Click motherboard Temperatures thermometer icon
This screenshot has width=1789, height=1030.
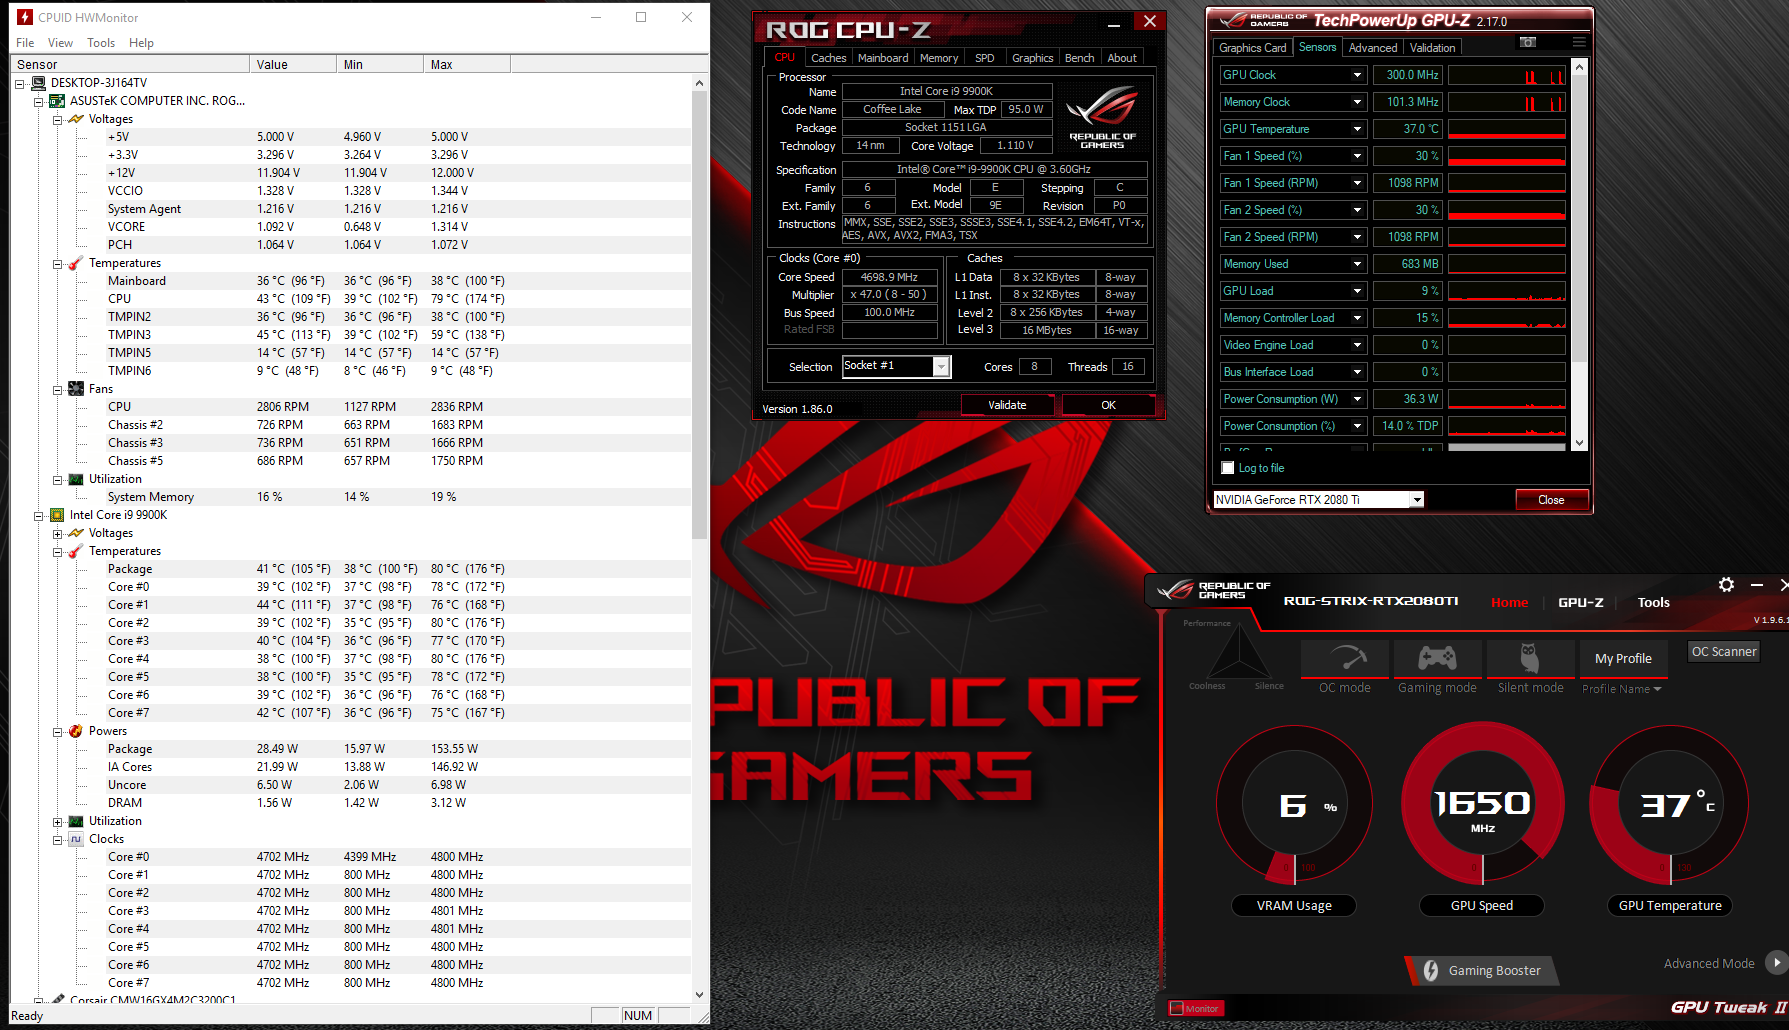(x=76, y=263)
